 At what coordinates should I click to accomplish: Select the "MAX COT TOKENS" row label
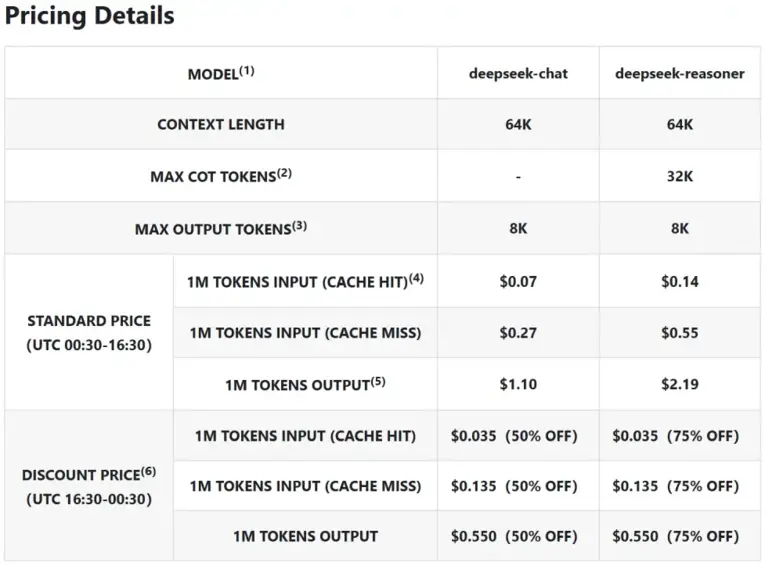click(221, 176)
